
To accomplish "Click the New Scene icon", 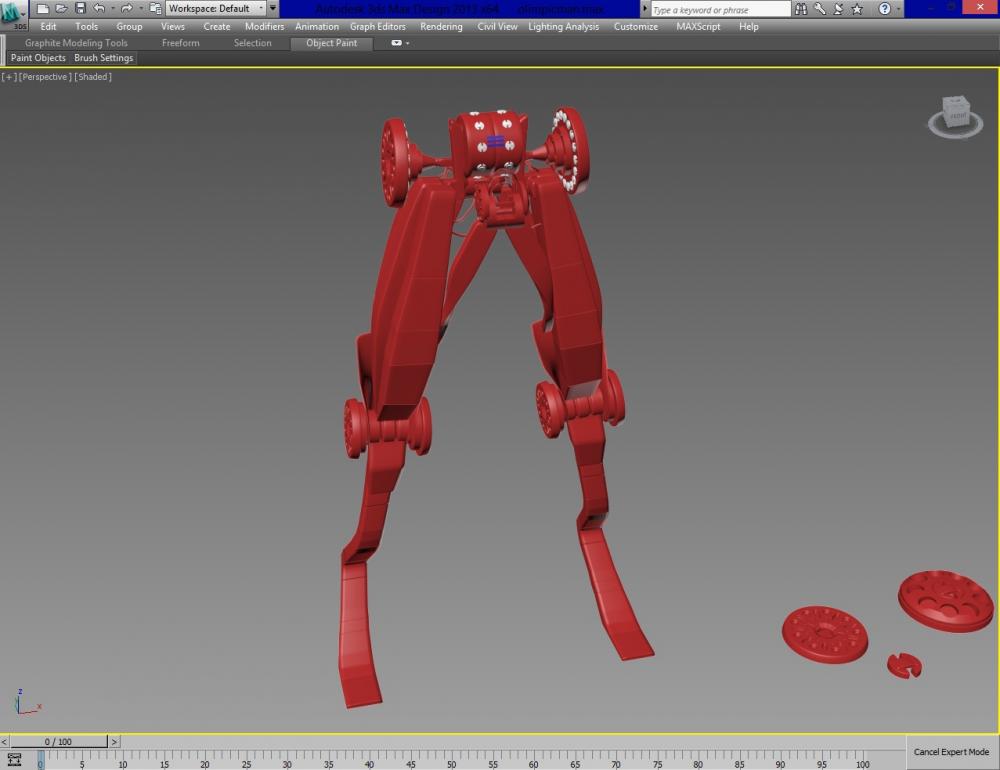I will (x=43, y=9).
